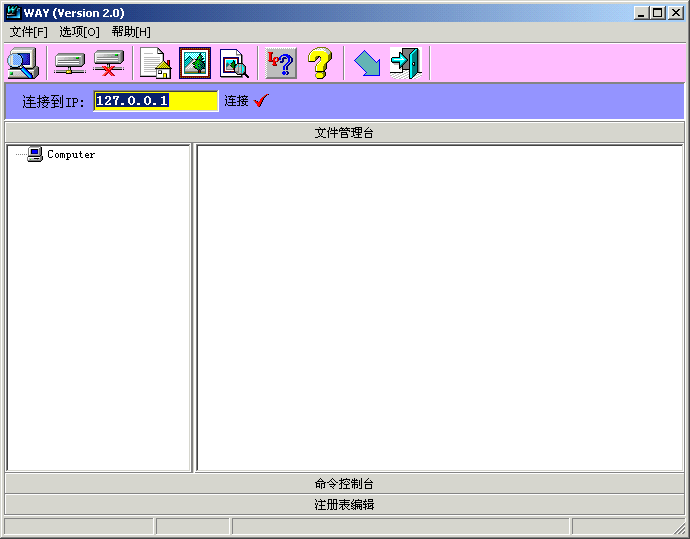Click the framed tree picture icon
This screenshot has width=690, height=539.
tap(195, 63)
